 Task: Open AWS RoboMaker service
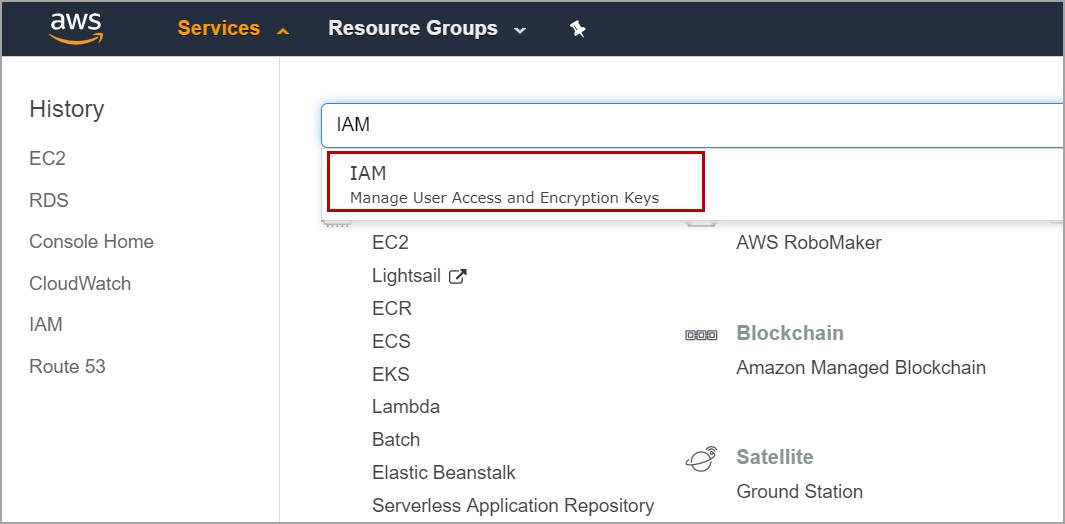pos(809,243)
